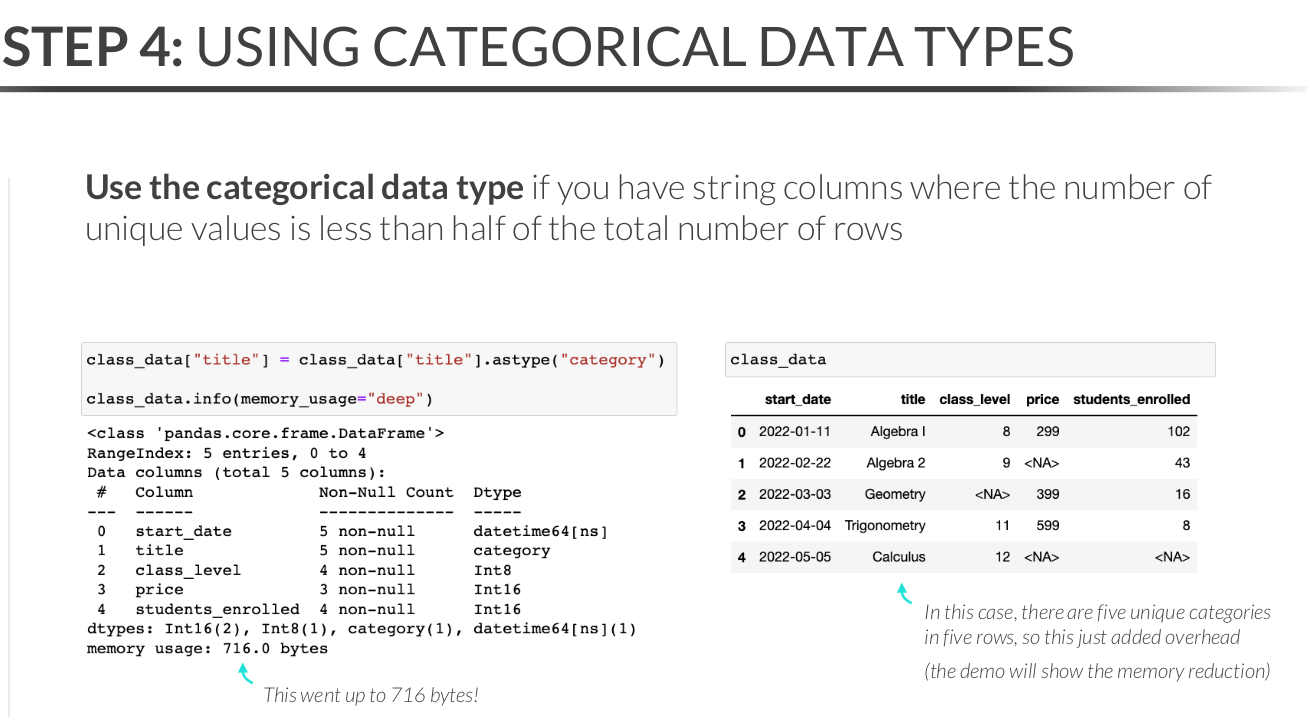Click the students_enrolled column header in table
Image resolution: width=1307 pixels, height=717 pixels.
click(1131, 399)
